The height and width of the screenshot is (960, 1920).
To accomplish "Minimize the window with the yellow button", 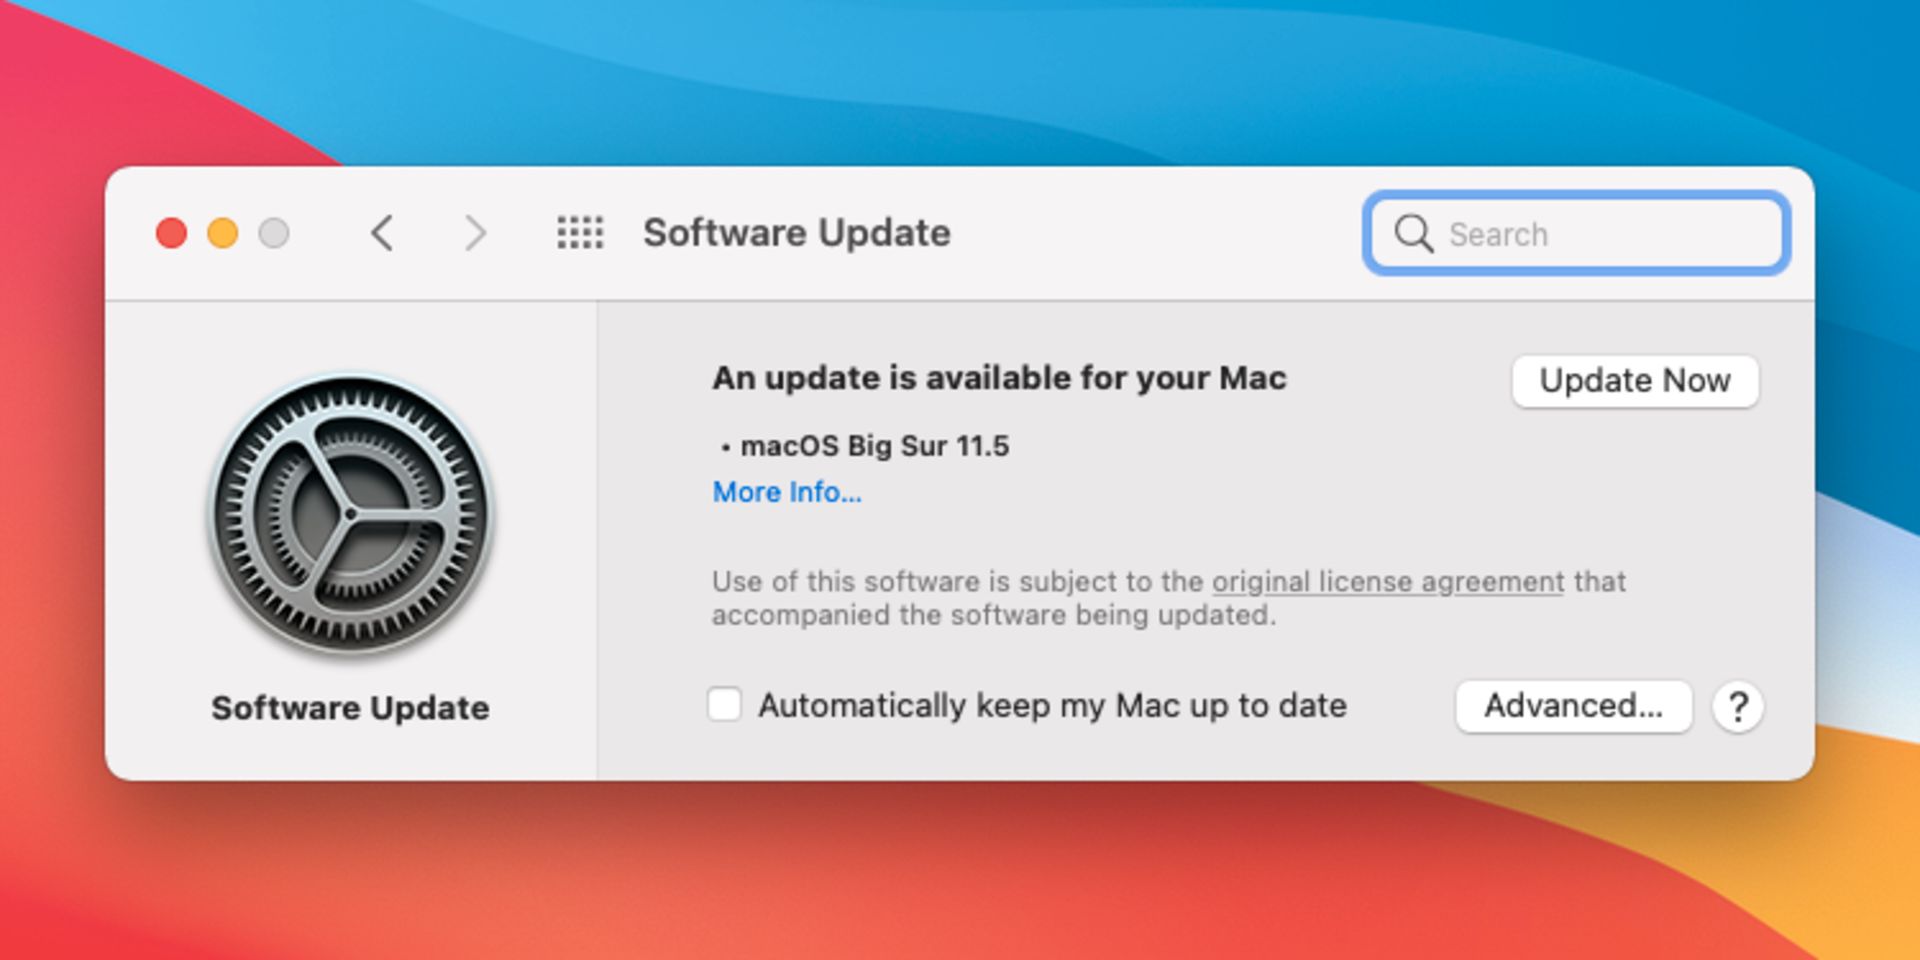I will 222,233.
